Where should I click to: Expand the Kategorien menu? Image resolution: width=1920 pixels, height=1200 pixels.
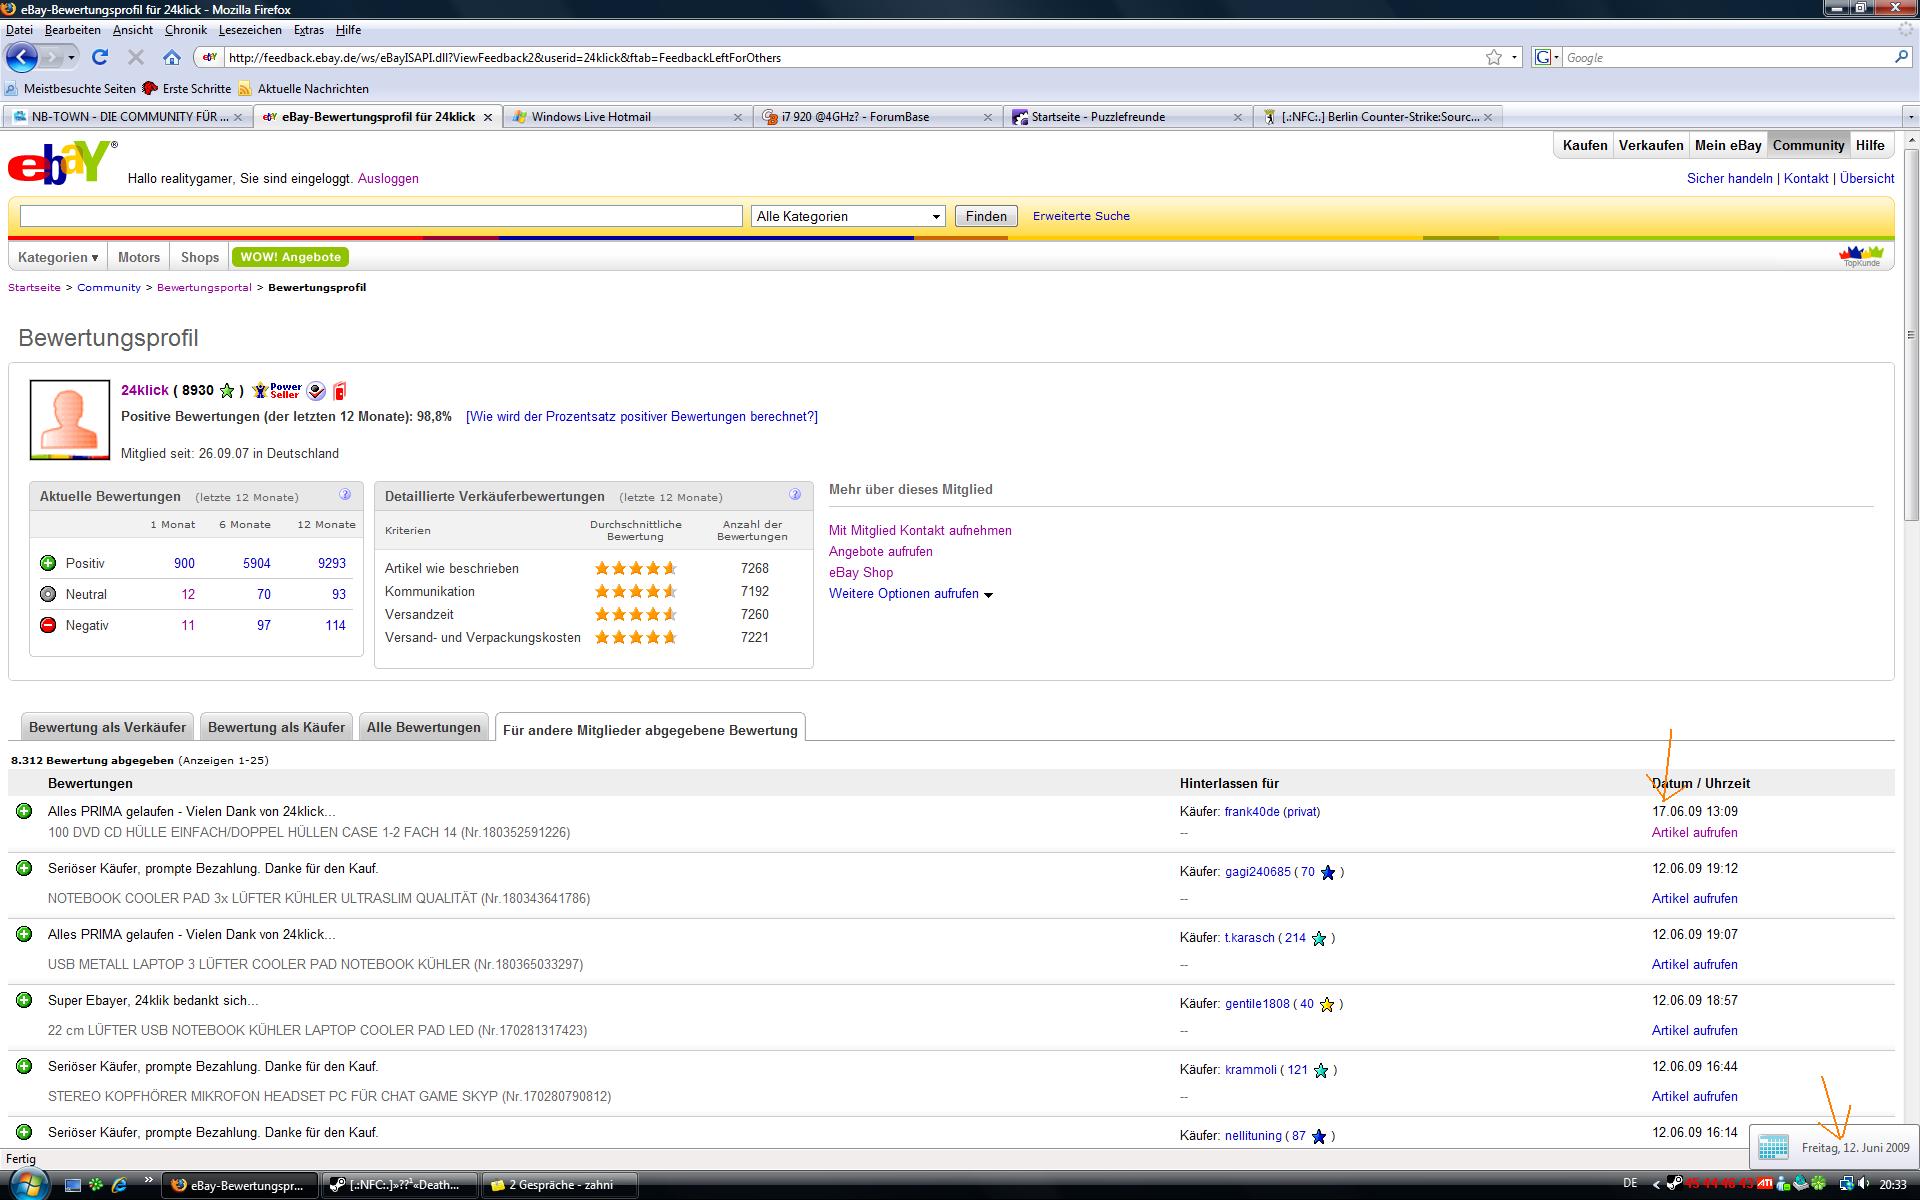tap(58, 257)
